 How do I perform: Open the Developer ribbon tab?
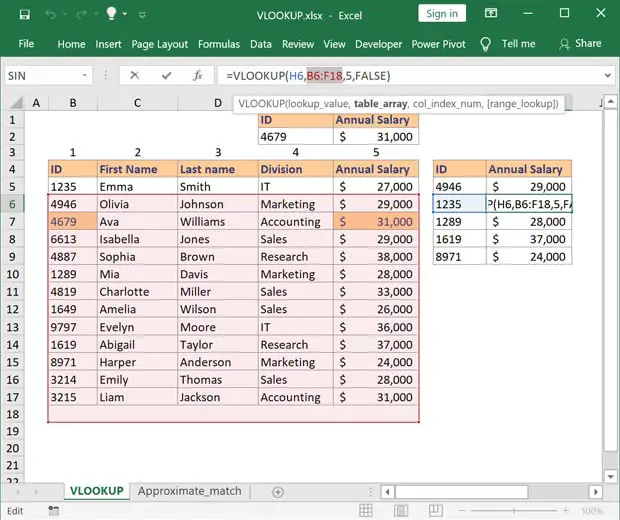378,44
